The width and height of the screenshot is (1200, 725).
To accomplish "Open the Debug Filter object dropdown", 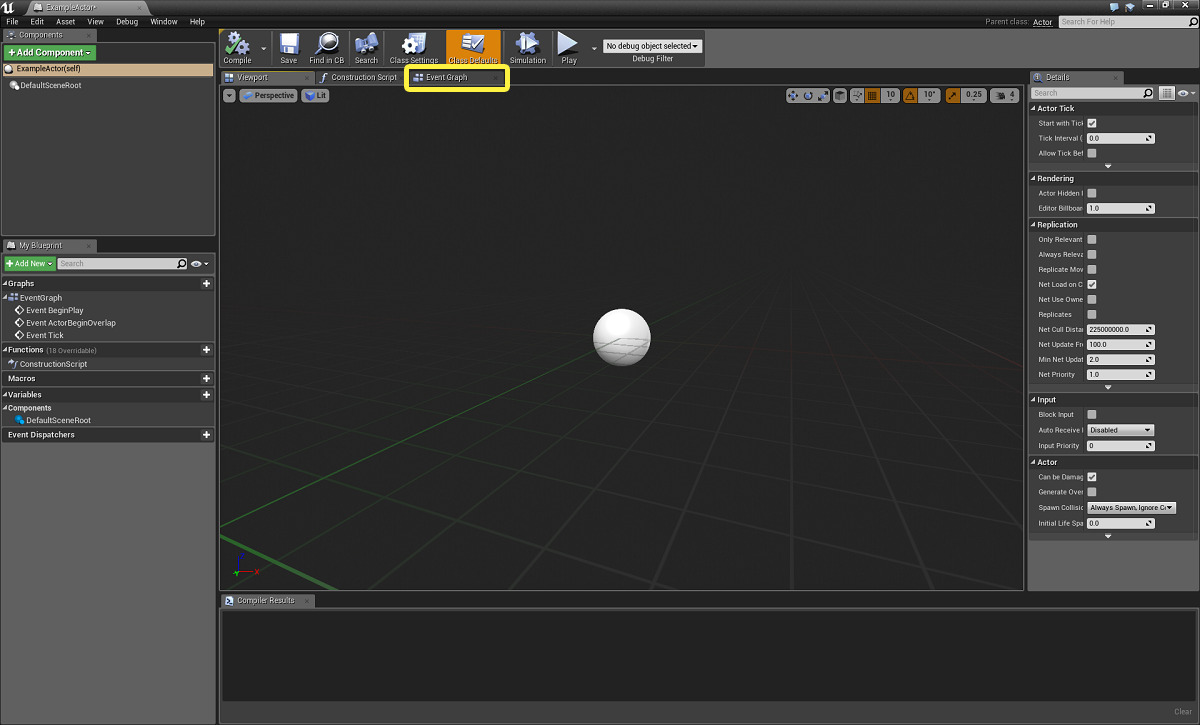I will point(651,44).
